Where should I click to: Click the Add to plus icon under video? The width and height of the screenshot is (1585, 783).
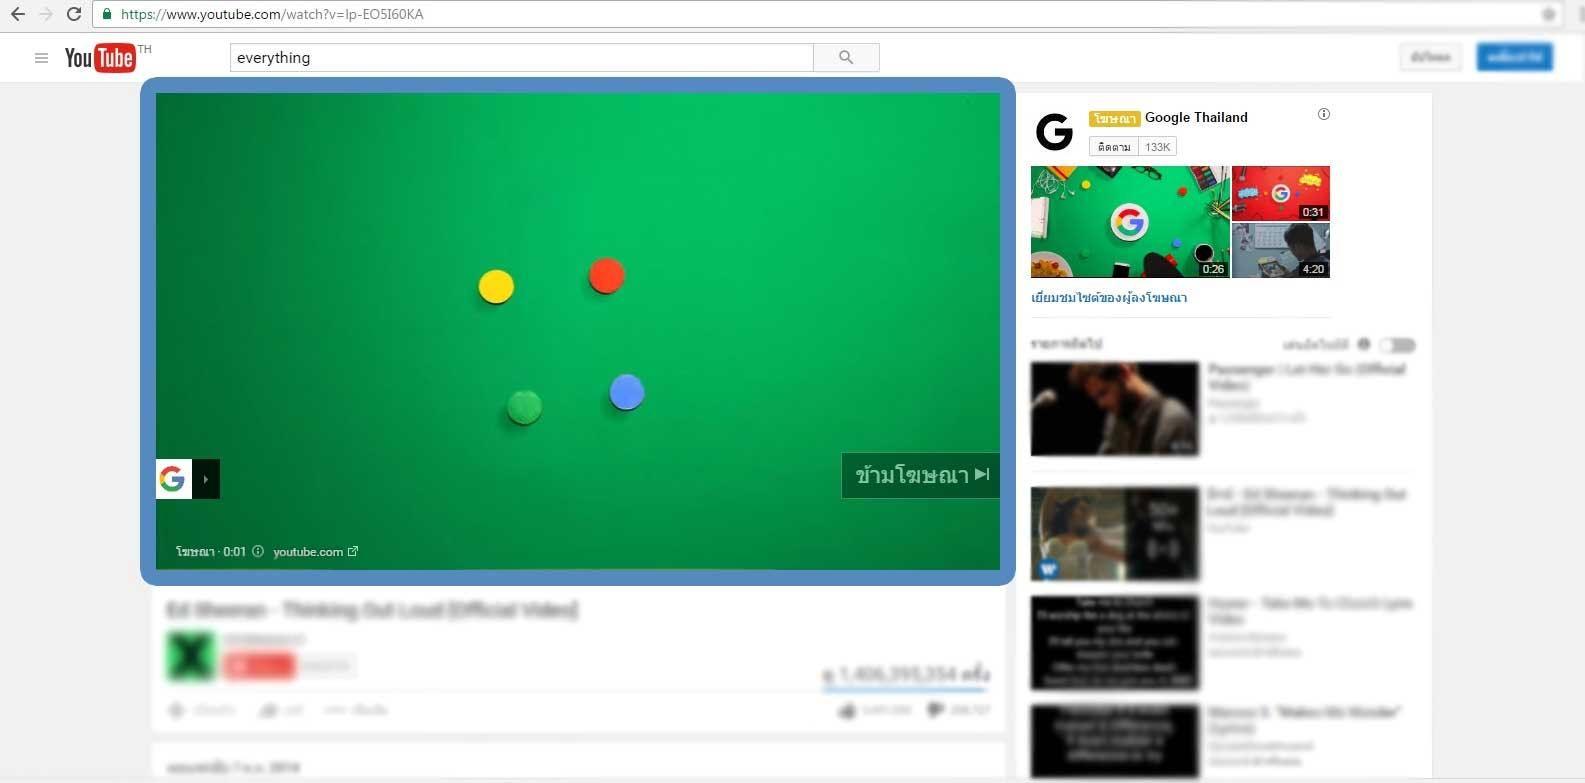[177, 710]
